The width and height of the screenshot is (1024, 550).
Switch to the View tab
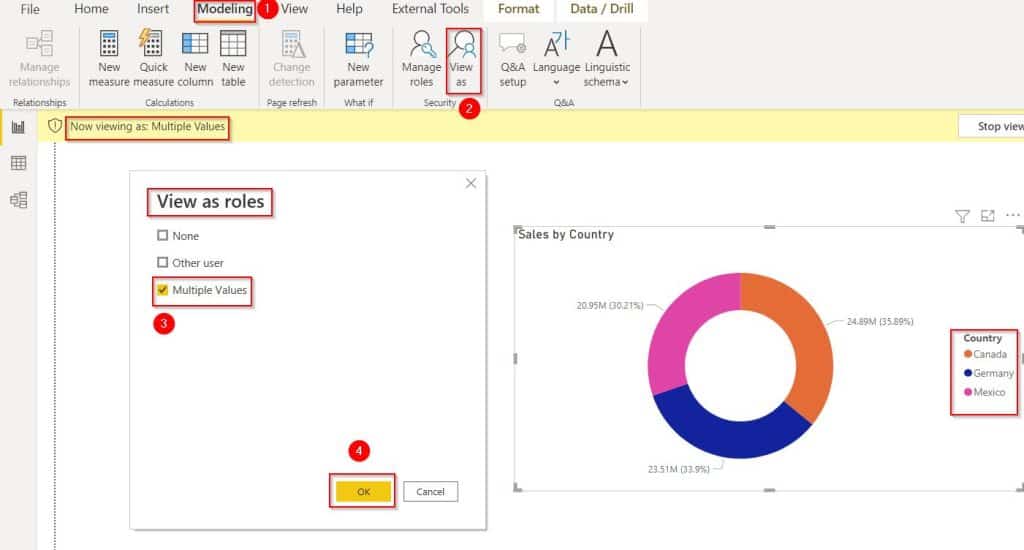[295, 9]
